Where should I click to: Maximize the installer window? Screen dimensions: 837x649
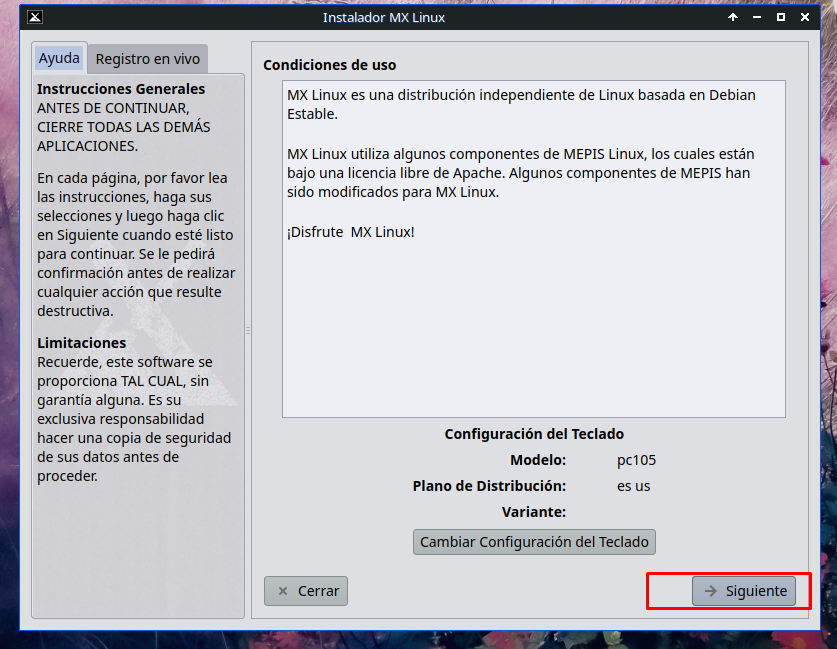point(781,17)
